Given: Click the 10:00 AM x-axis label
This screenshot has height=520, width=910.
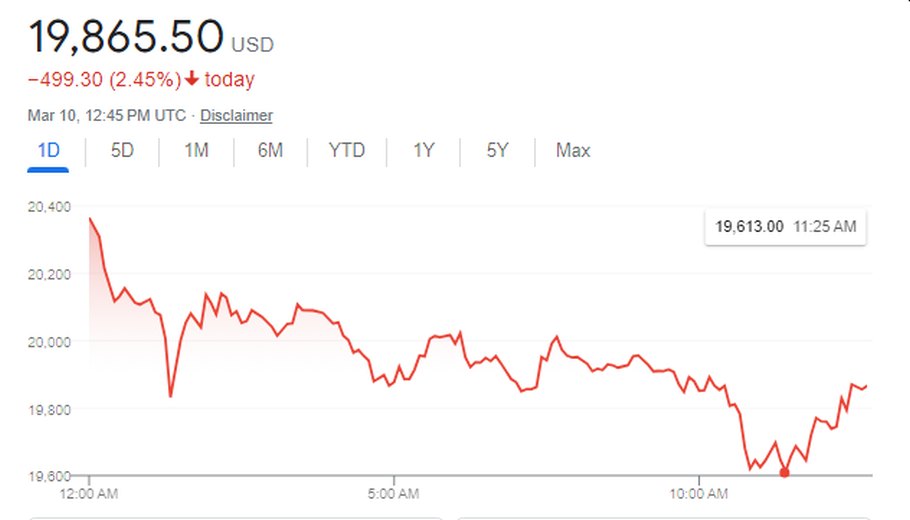Looking at the screenshot, I should pos(698,493).
